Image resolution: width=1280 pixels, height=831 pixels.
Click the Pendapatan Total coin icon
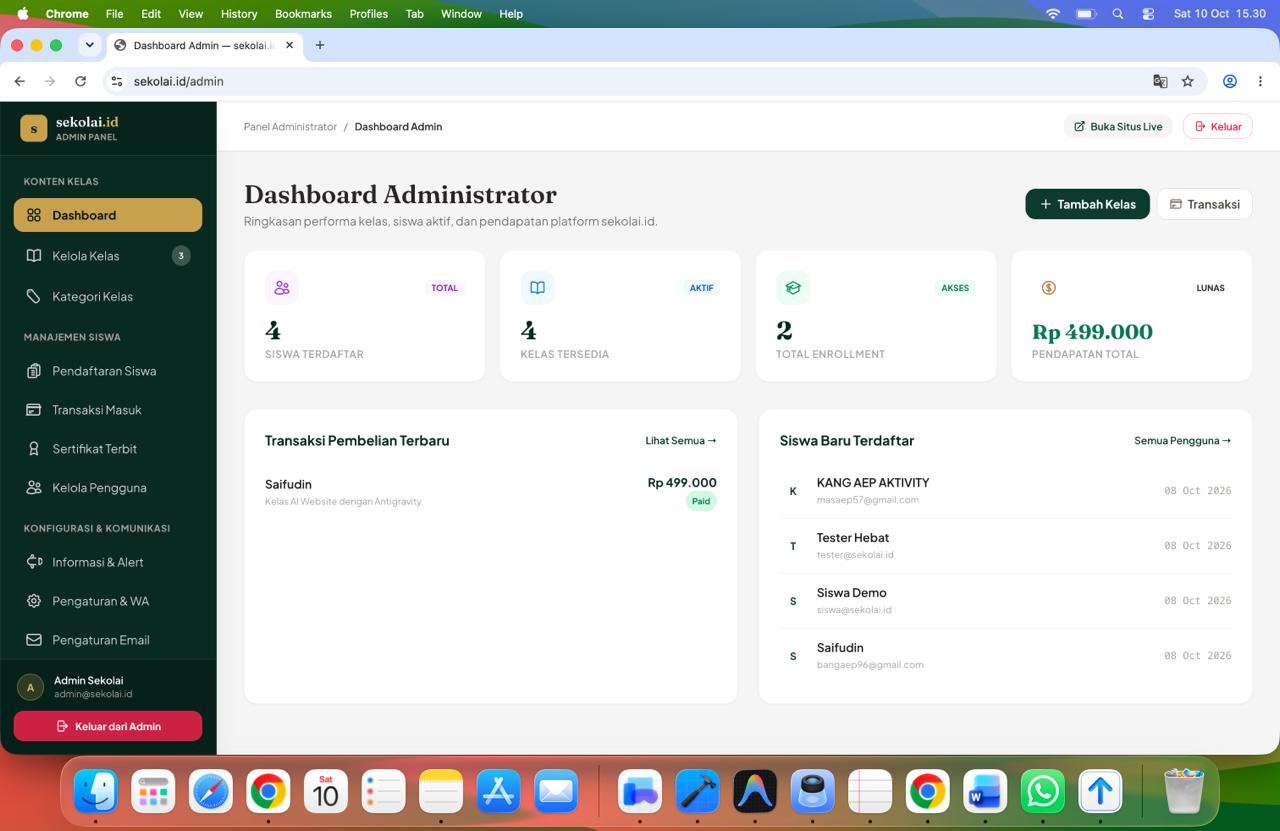[x=1049, y=288]
